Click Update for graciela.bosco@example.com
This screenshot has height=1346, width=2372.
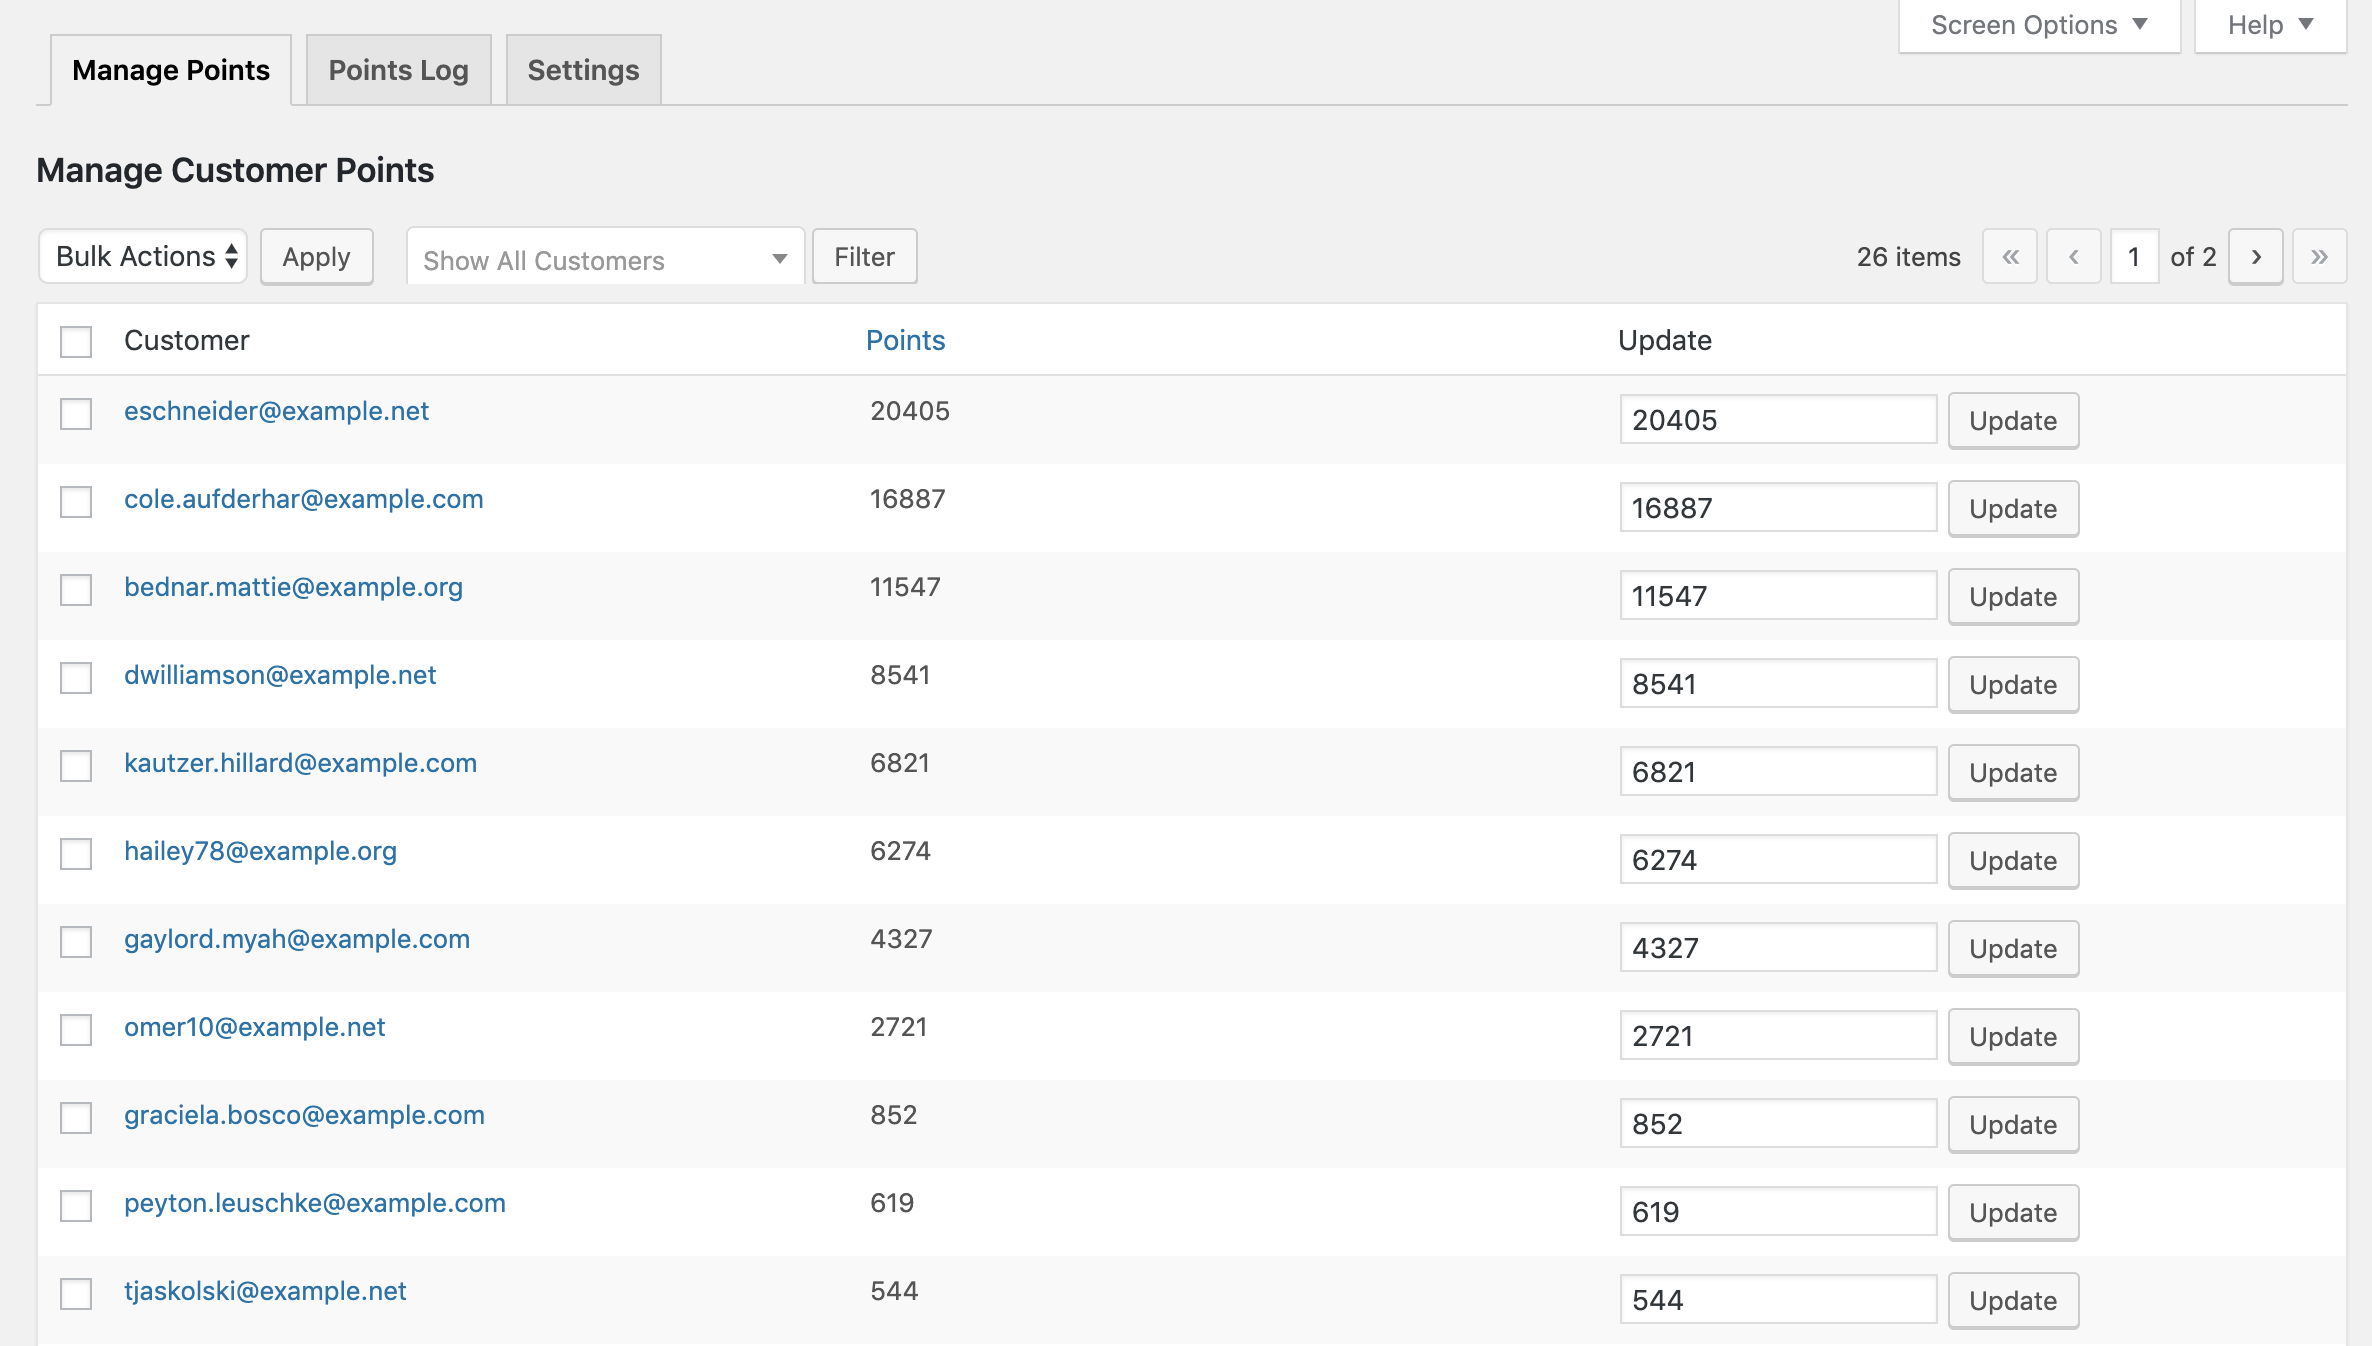2014,1124
